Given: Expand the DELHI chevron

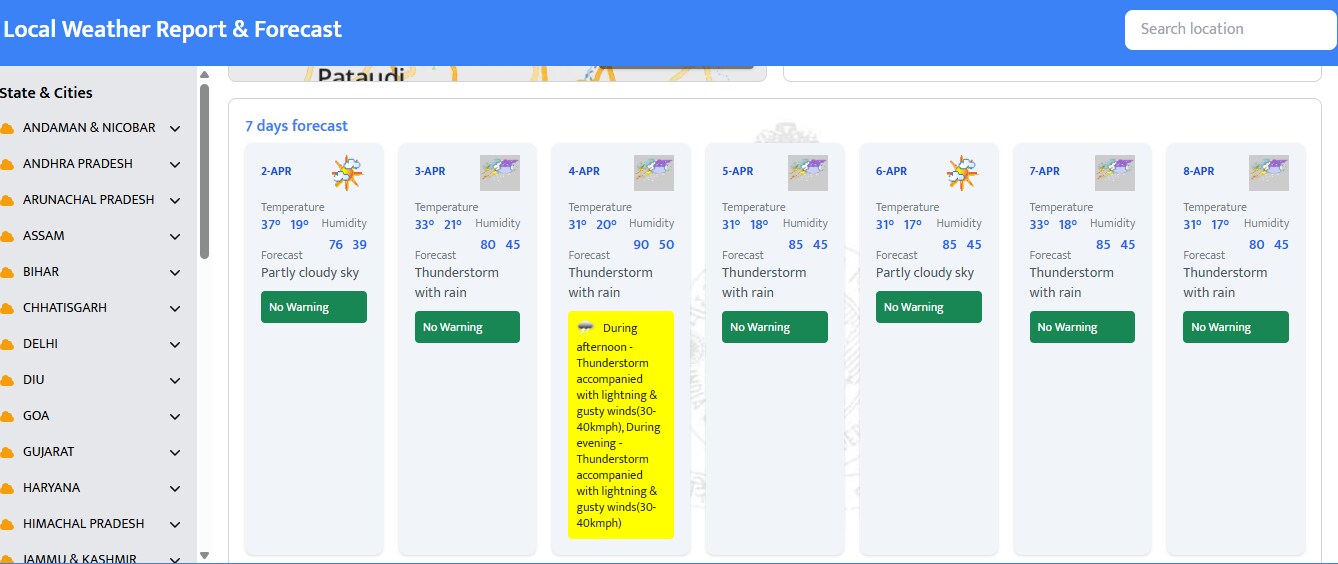Looking at the screenshot, I should point(175,345).
